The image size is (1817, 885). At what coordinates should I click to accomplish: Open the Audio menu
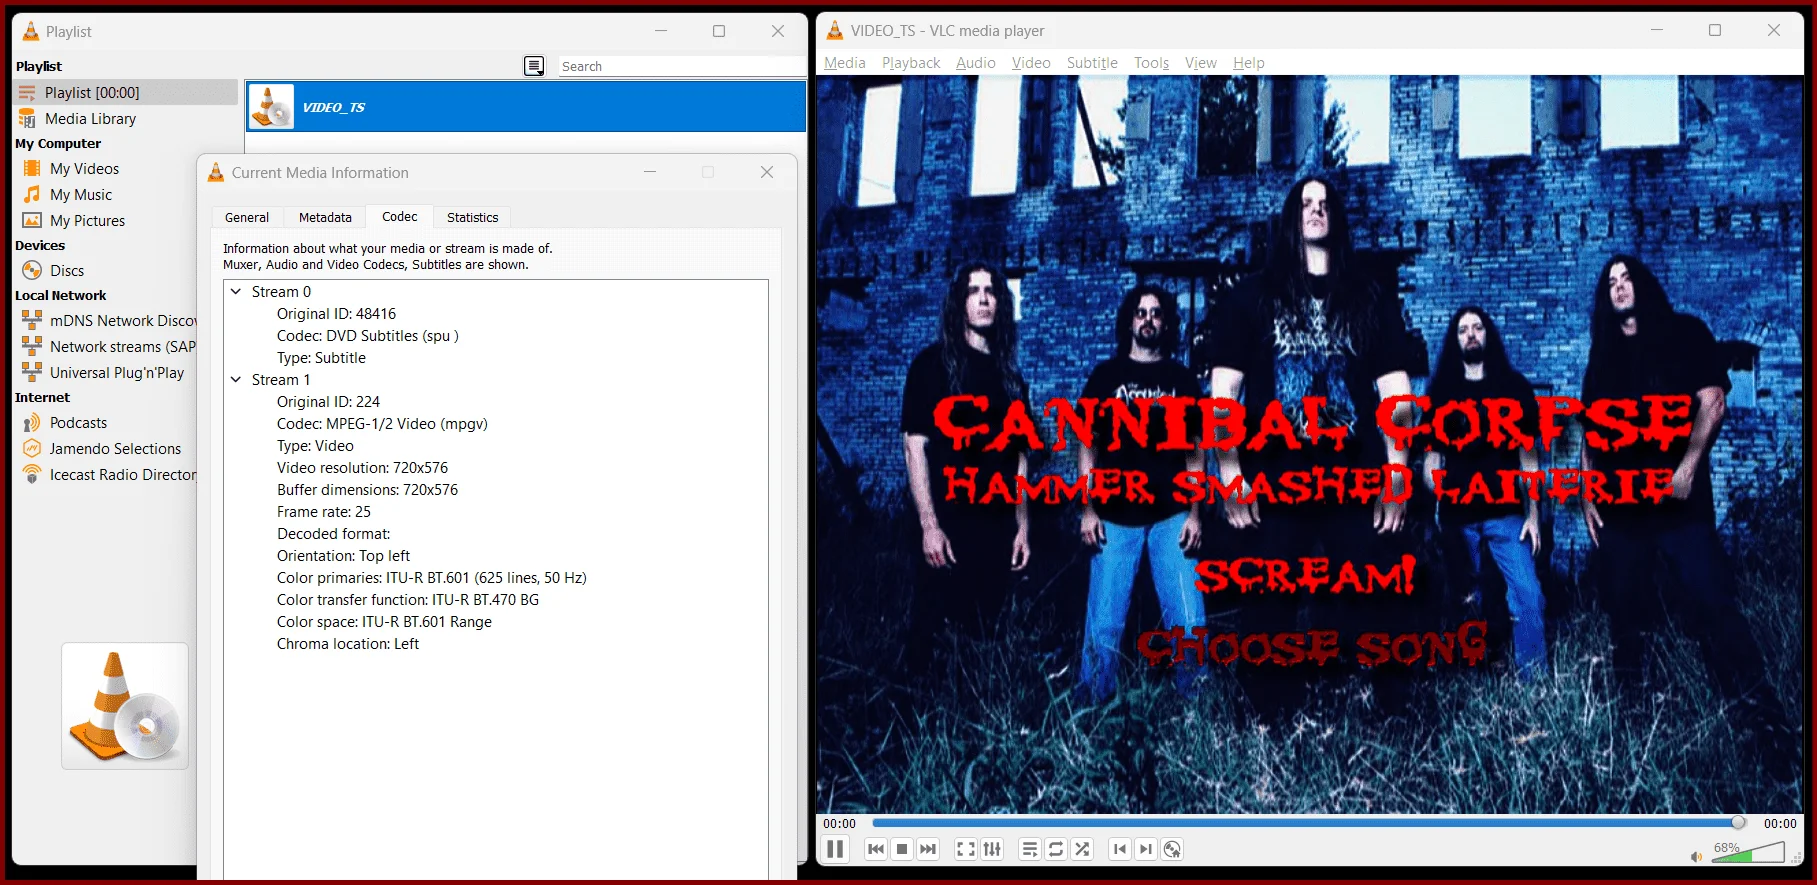976,62
